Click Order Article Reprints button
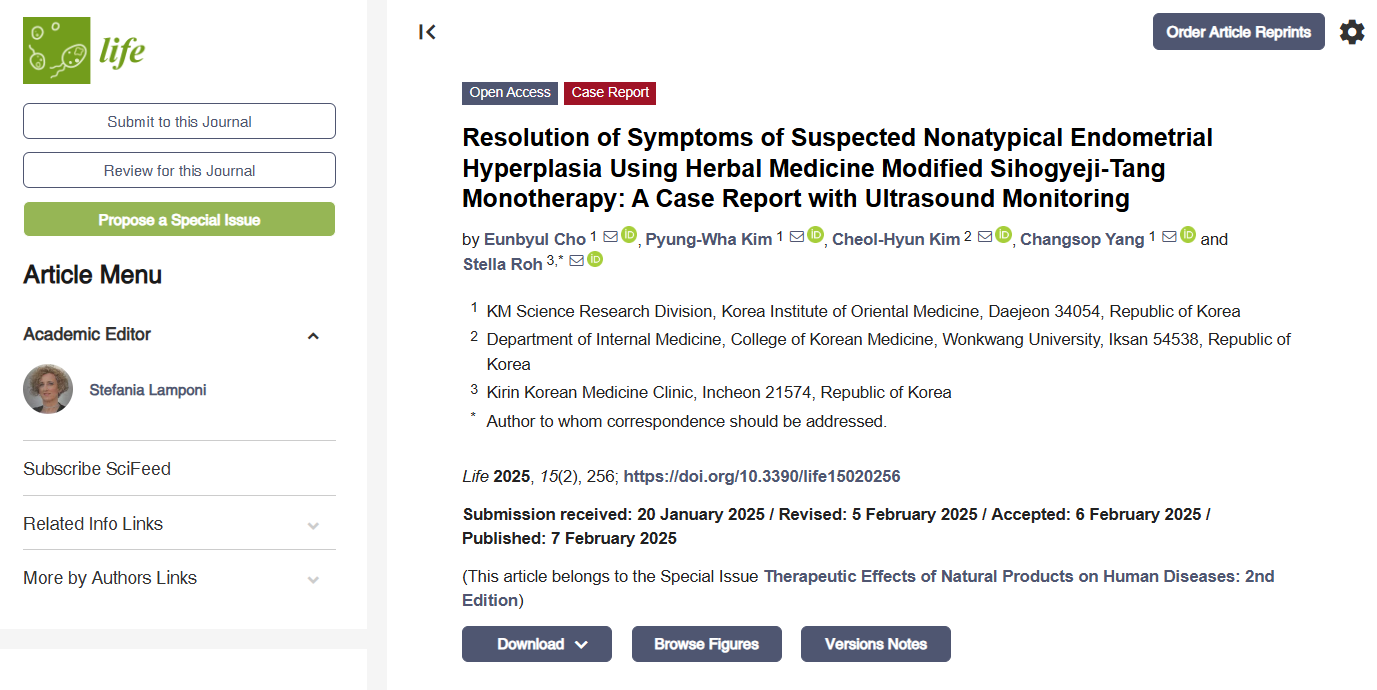This screenshot has width=1377, height=690. pos(1238,32)
